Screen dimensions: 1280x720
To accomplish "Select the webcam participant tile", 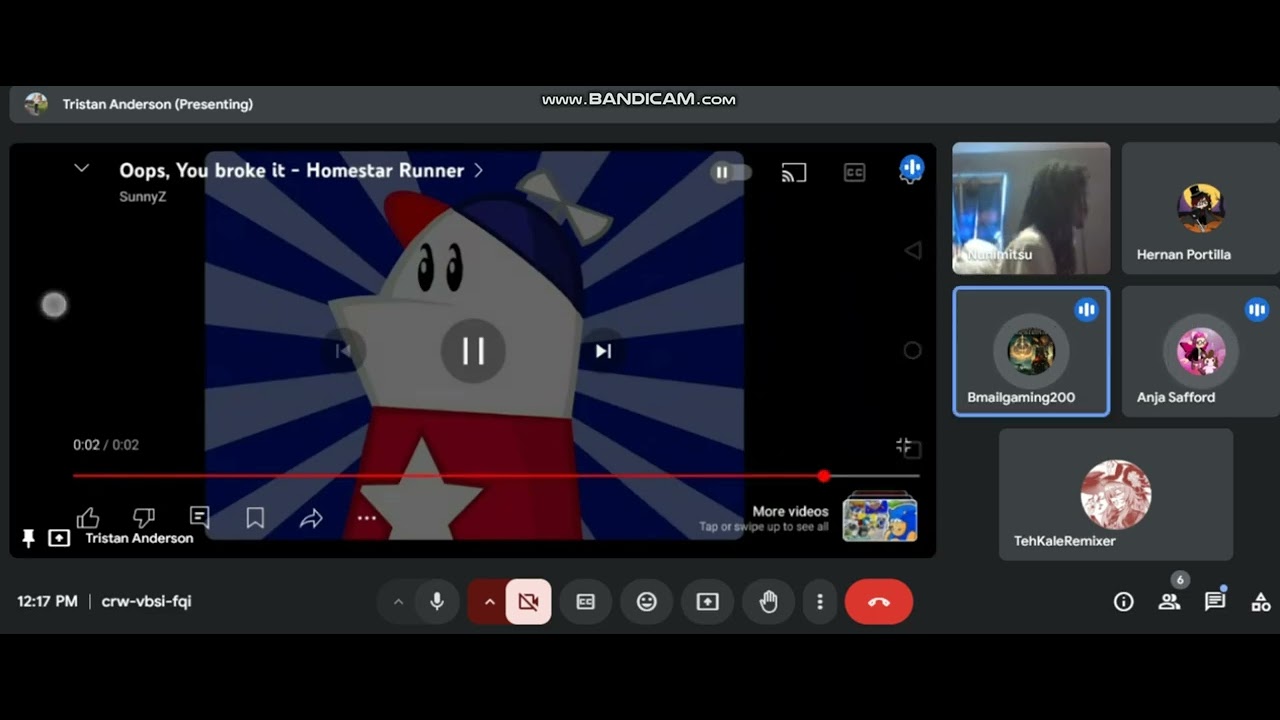I will (1031, 208).
